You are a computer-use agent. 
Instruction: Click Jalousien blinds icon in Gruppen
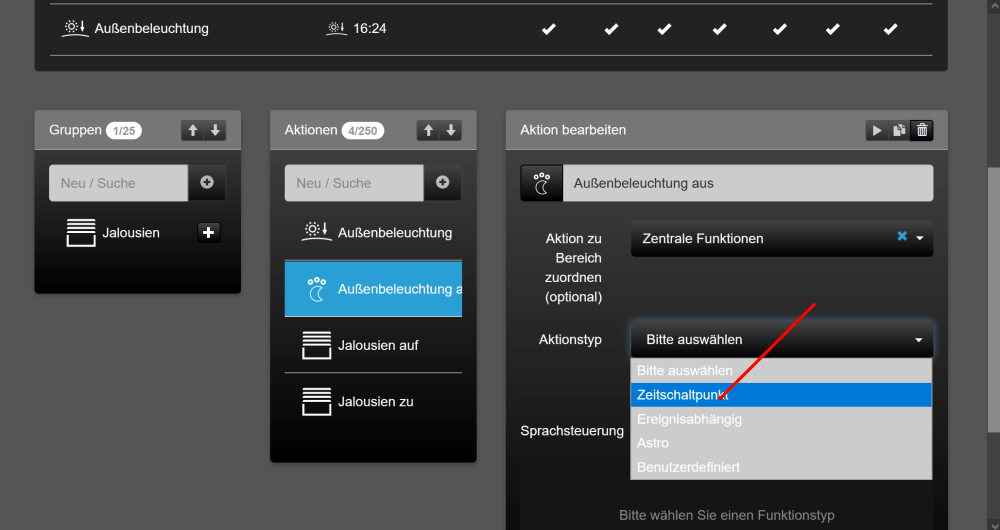tap(81, 233)
